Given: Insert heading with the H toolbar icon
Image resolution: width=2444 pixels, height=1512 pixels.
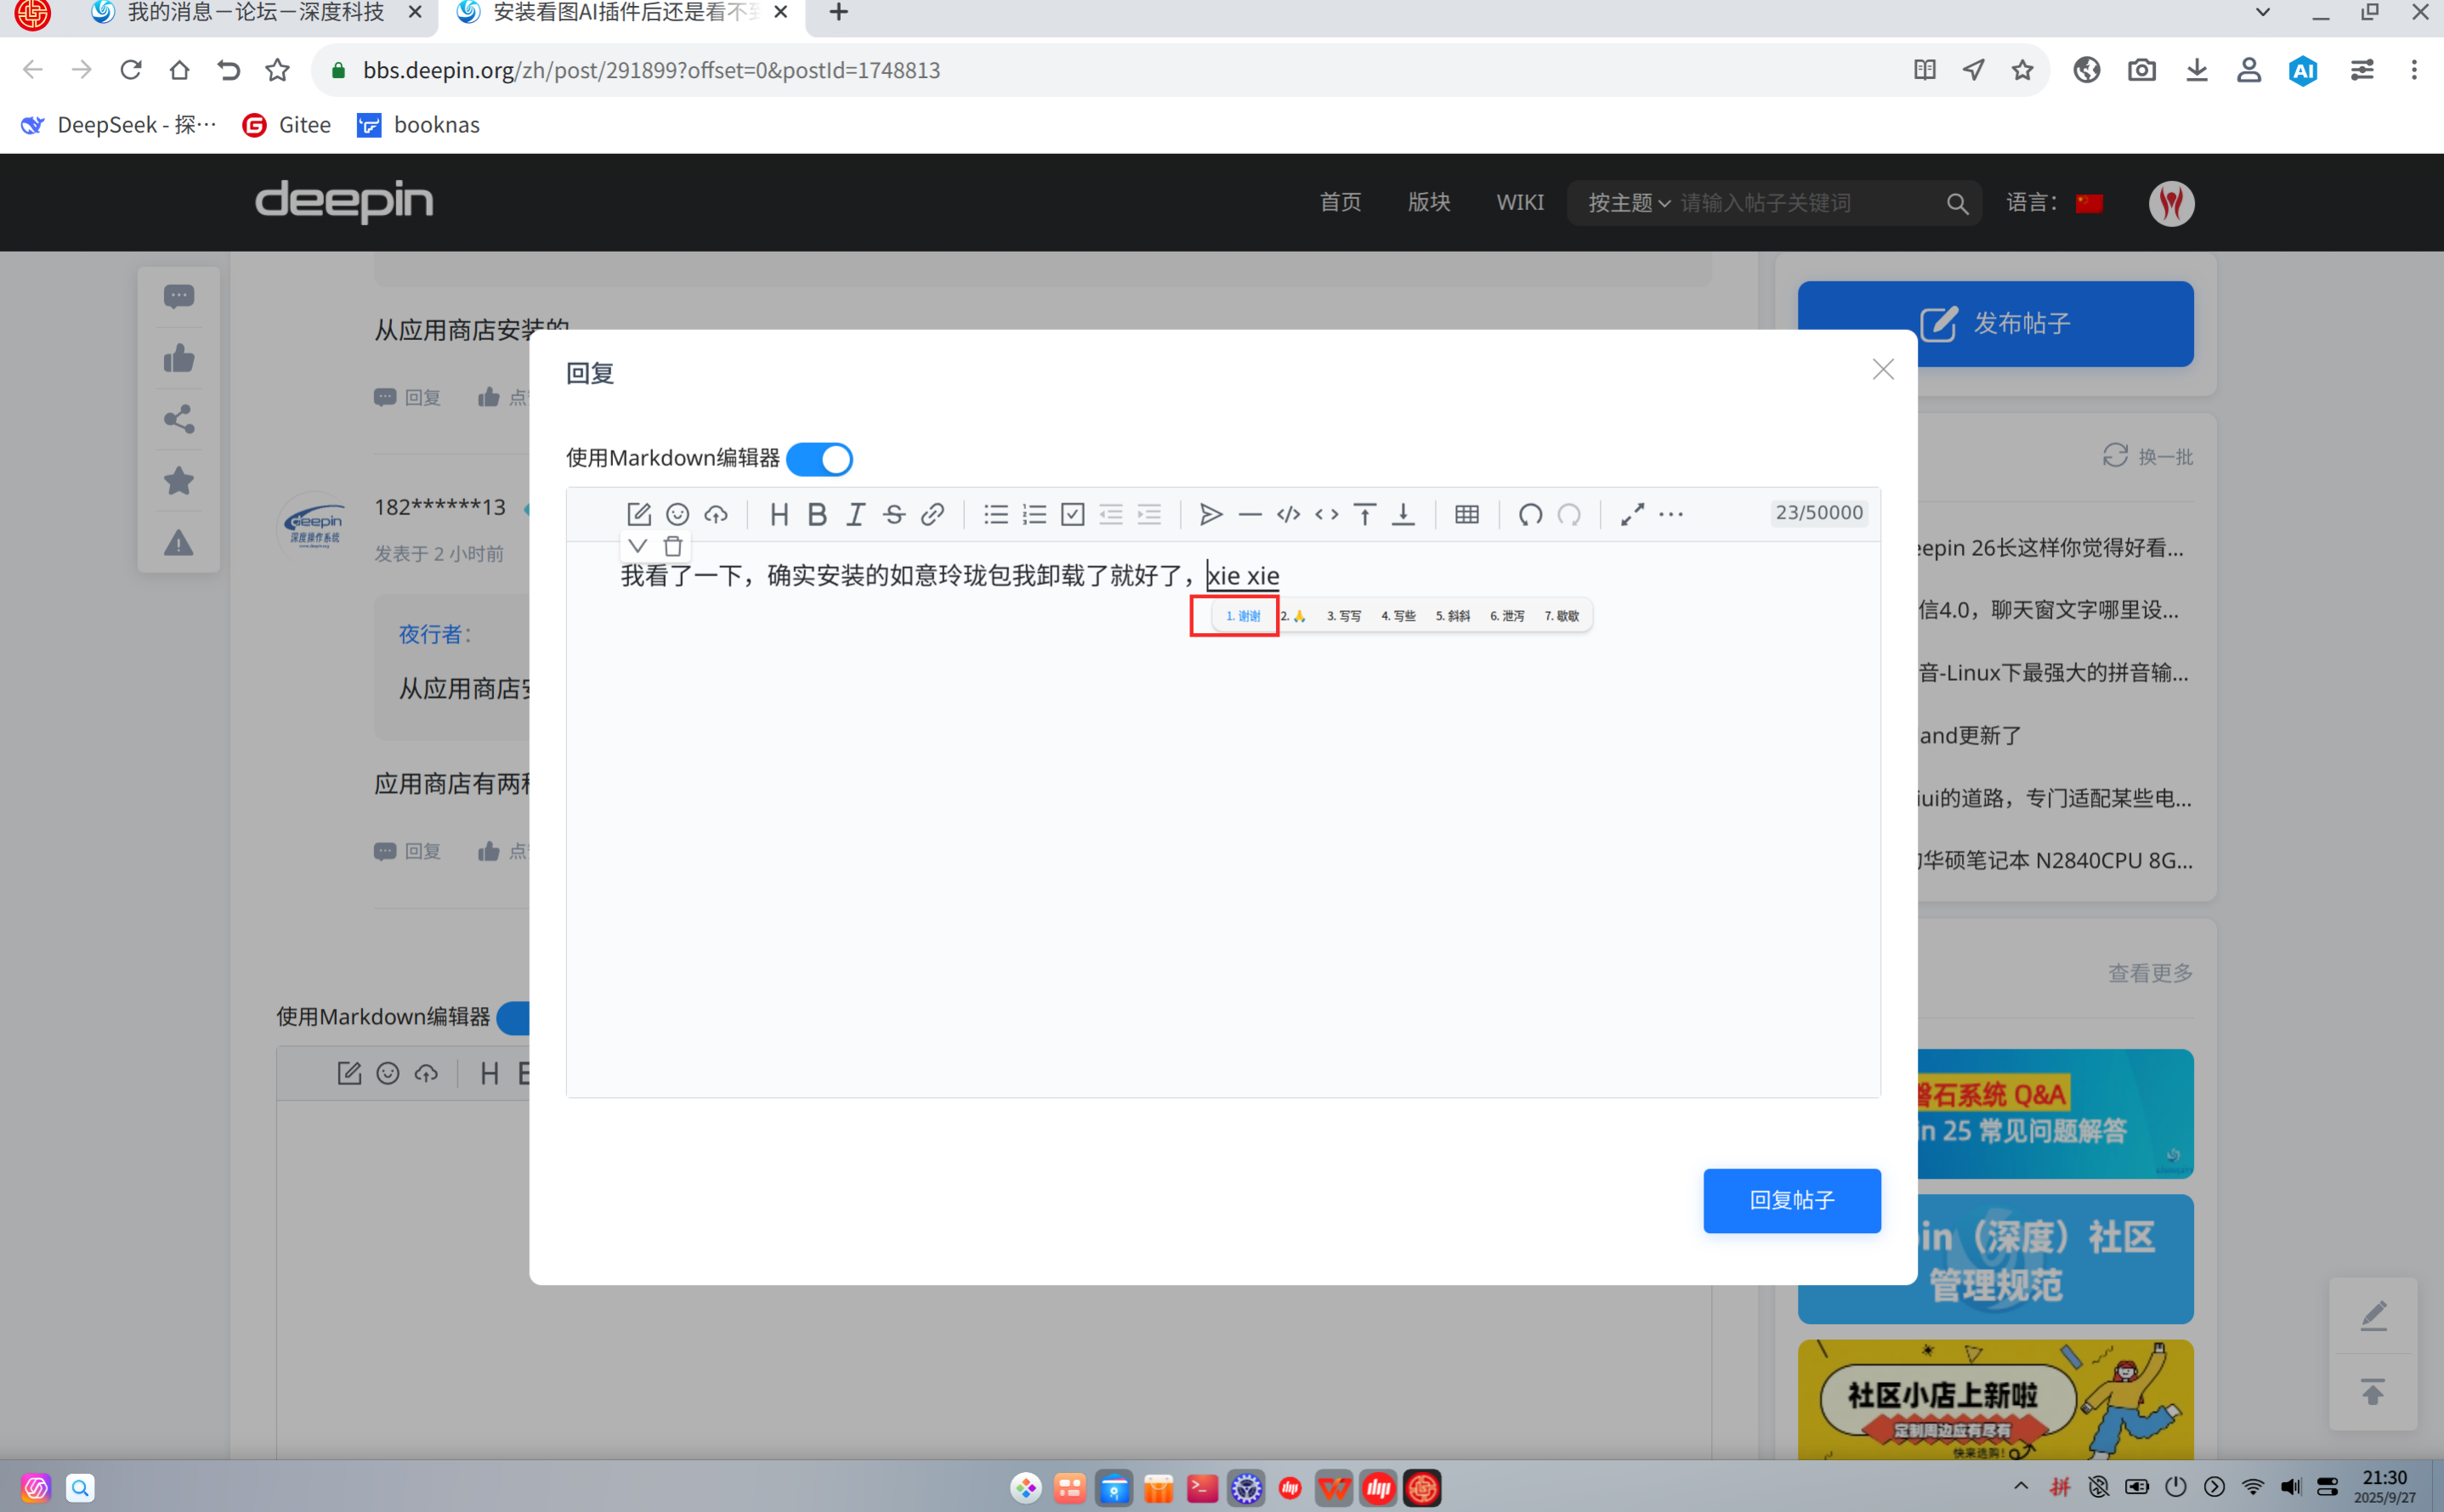Looking at the screenshot, I should tap(779, 514).
